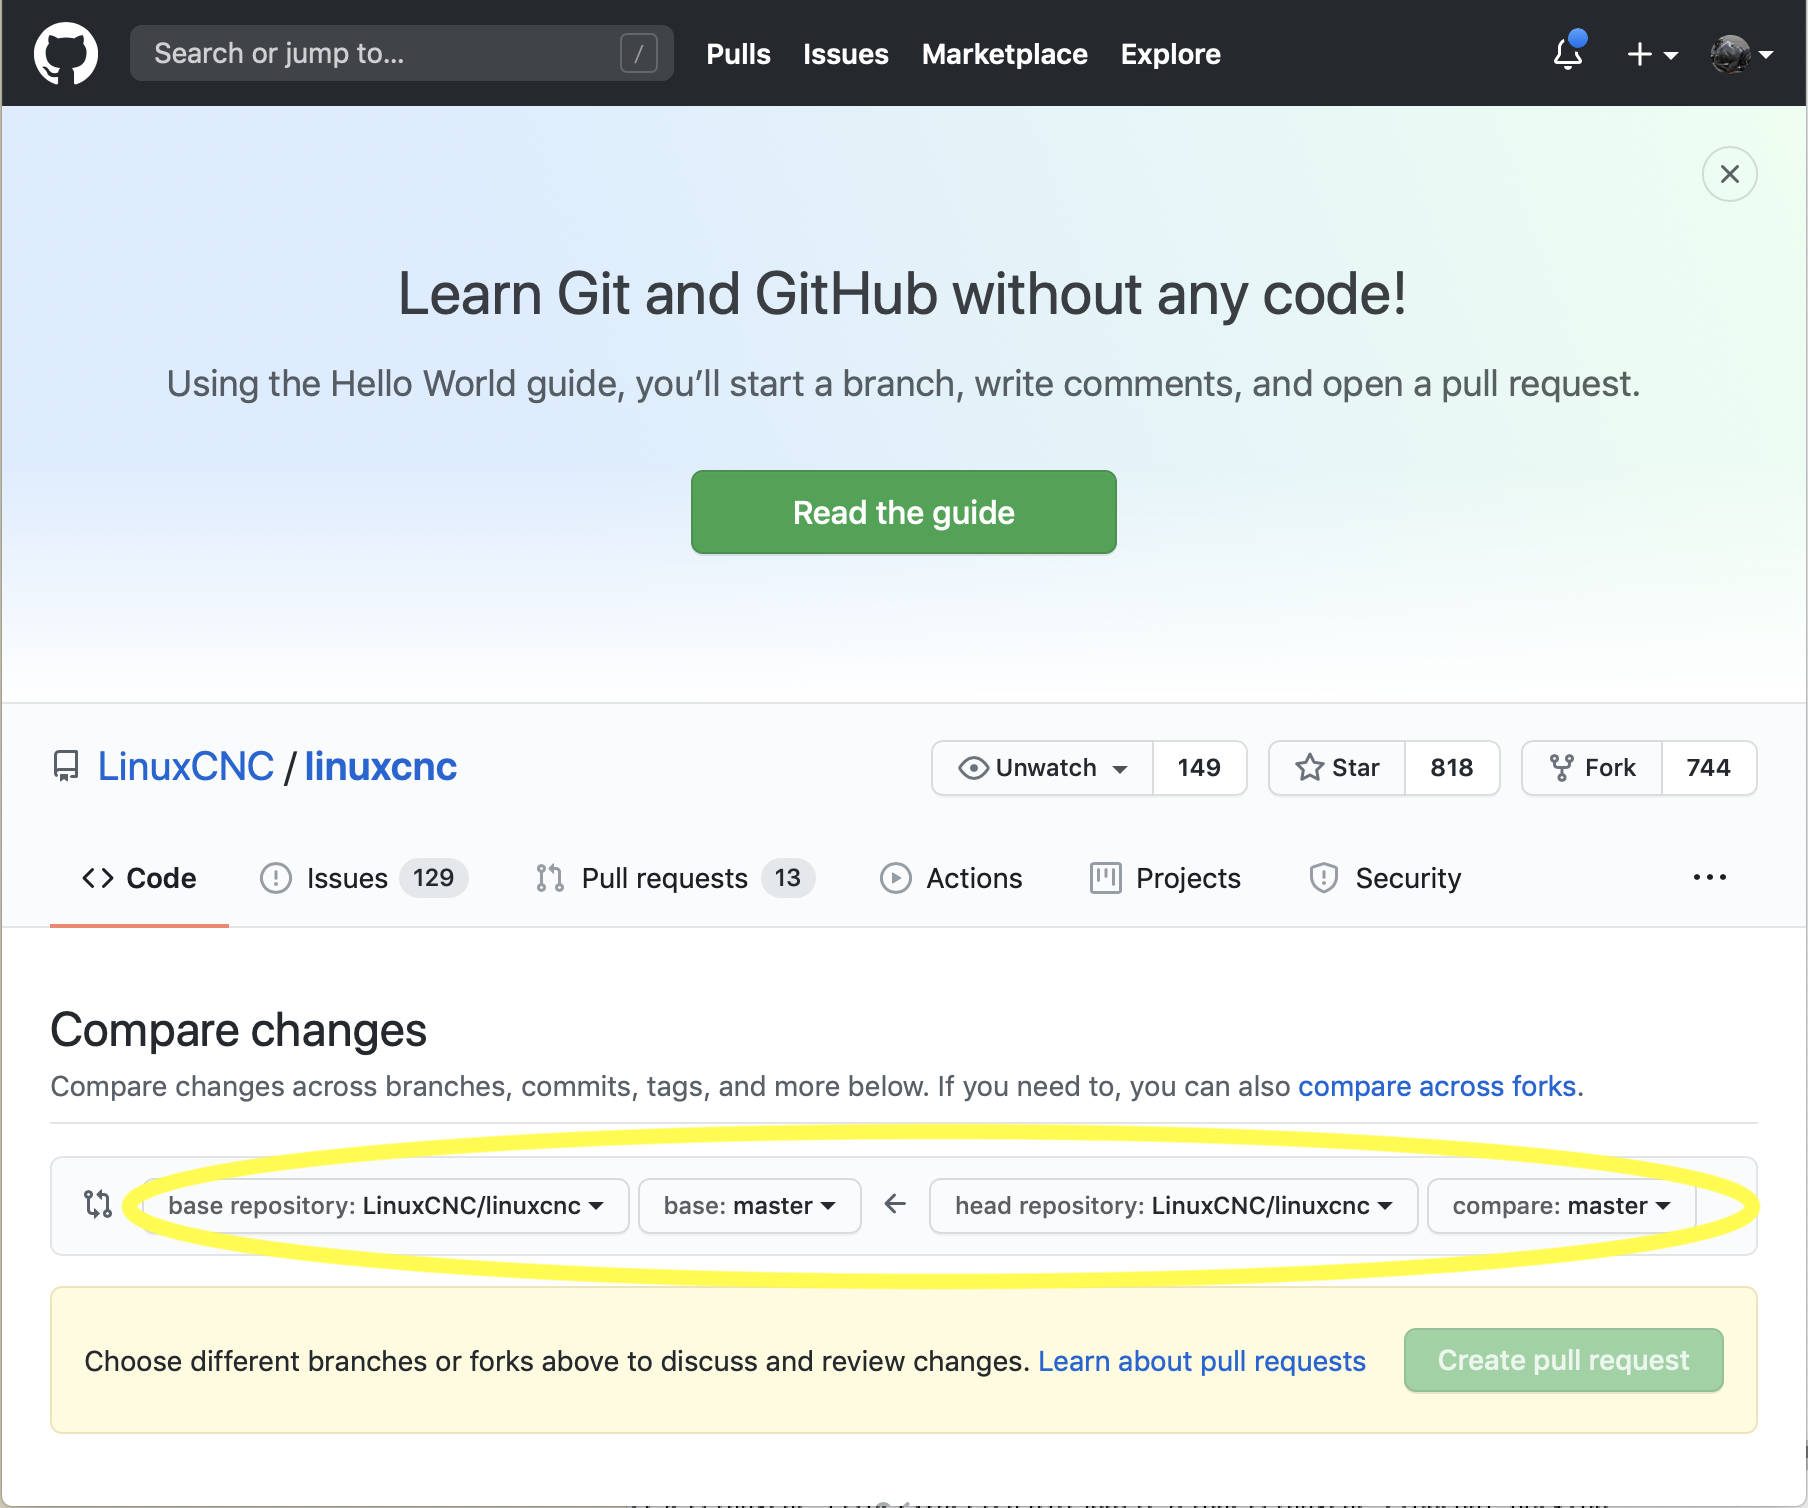The image size is (1808, 1508).
Task: Star the linuxcnc repository
Action: coord(1337,768)
